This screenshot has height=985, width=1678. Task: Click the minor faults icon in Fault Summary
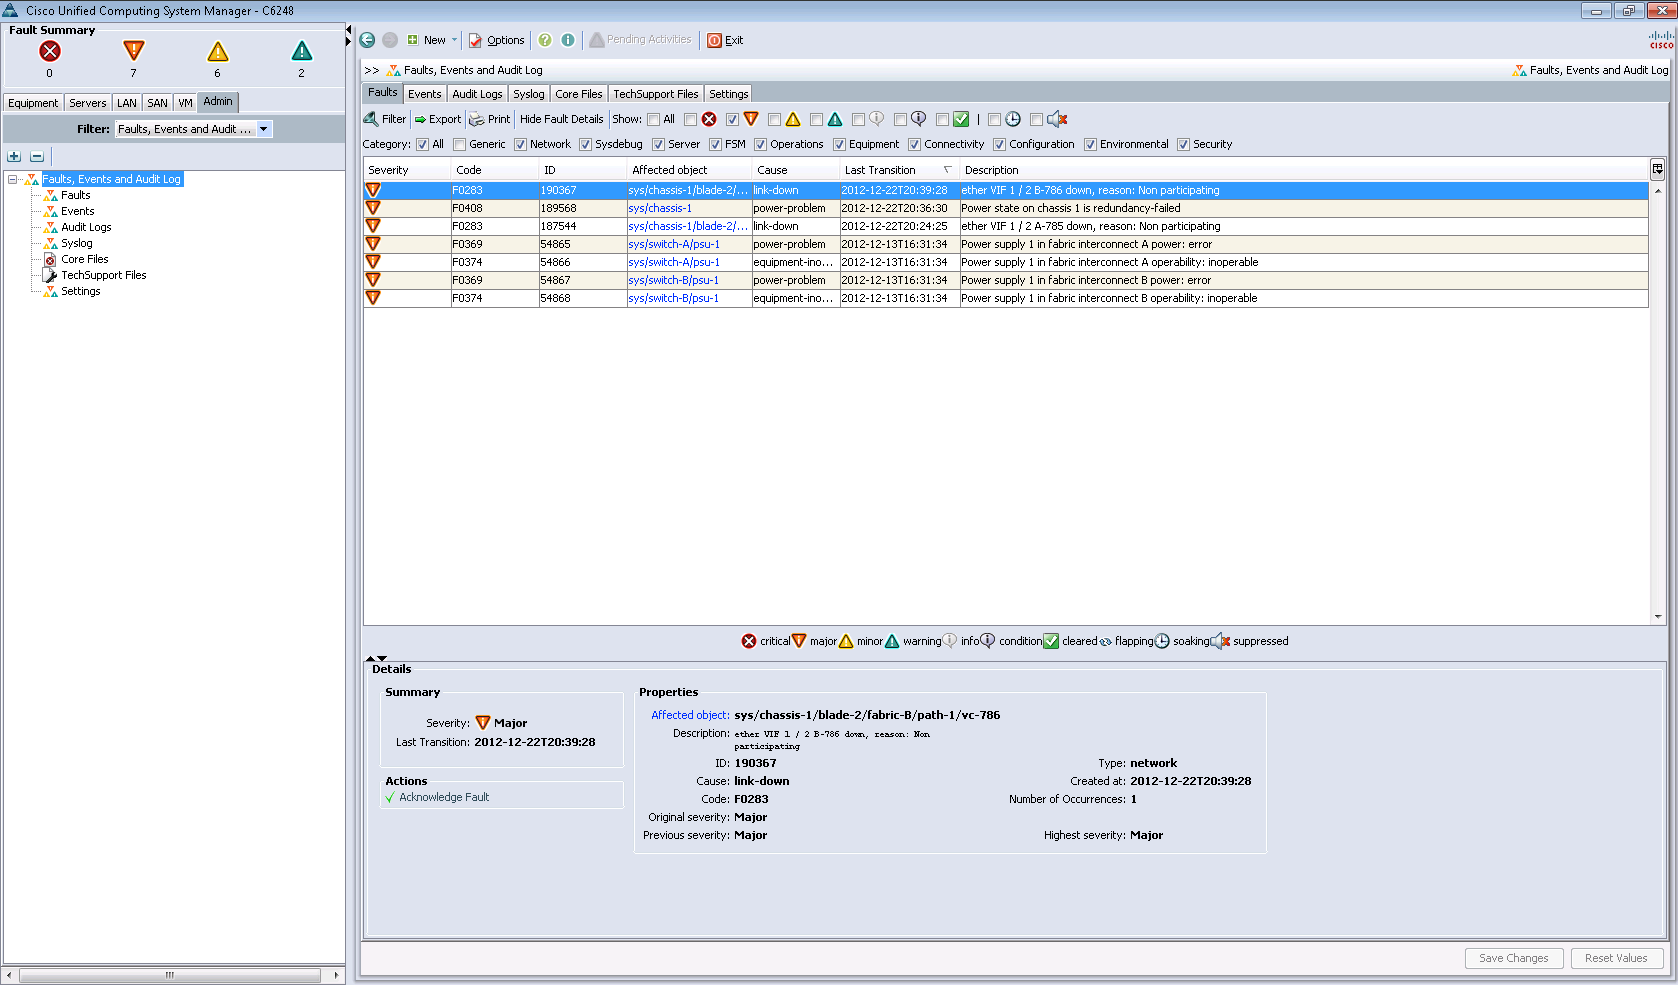pyautogui.click(x=217, y=51)
